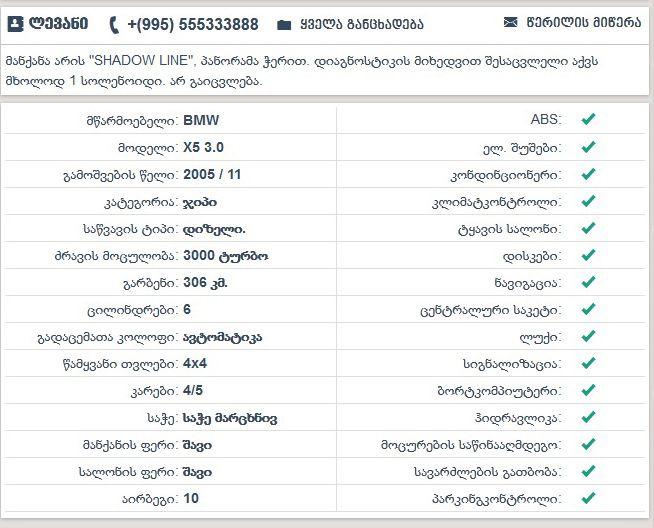Click the checkmark for ნავიგაცია

click(x=589, y=282)
